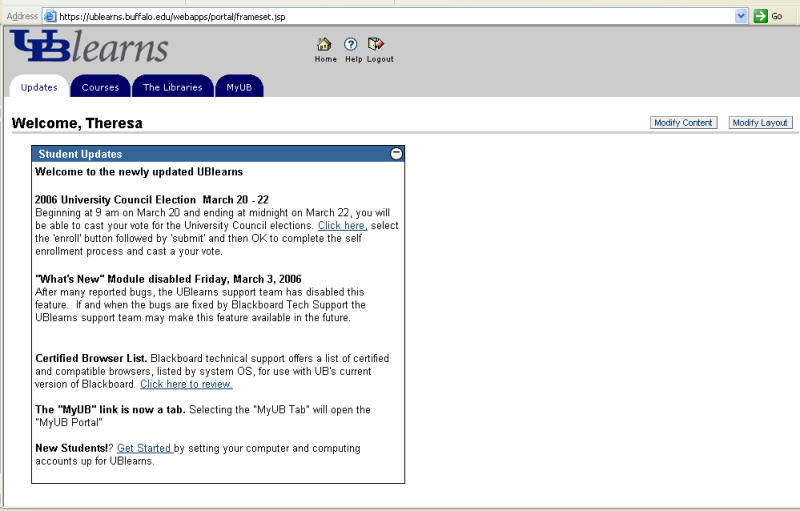This screenshot has height=511, width=800.
Task: Open 'Click here to review' browser link
Action: pos(186,384)
